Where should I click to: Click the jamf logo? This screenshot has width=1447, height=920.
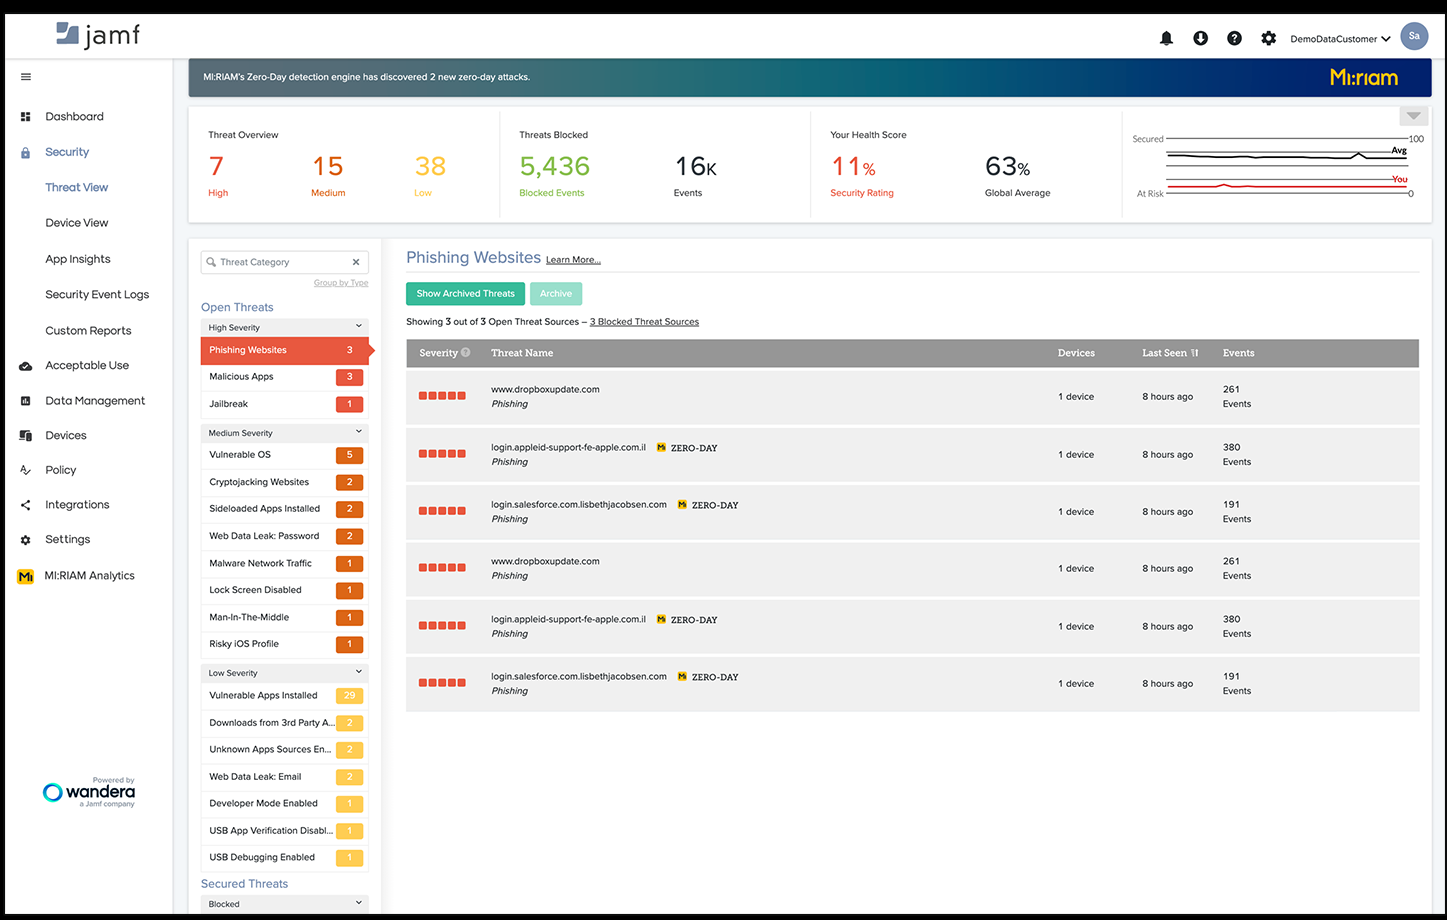coord(98,36)
